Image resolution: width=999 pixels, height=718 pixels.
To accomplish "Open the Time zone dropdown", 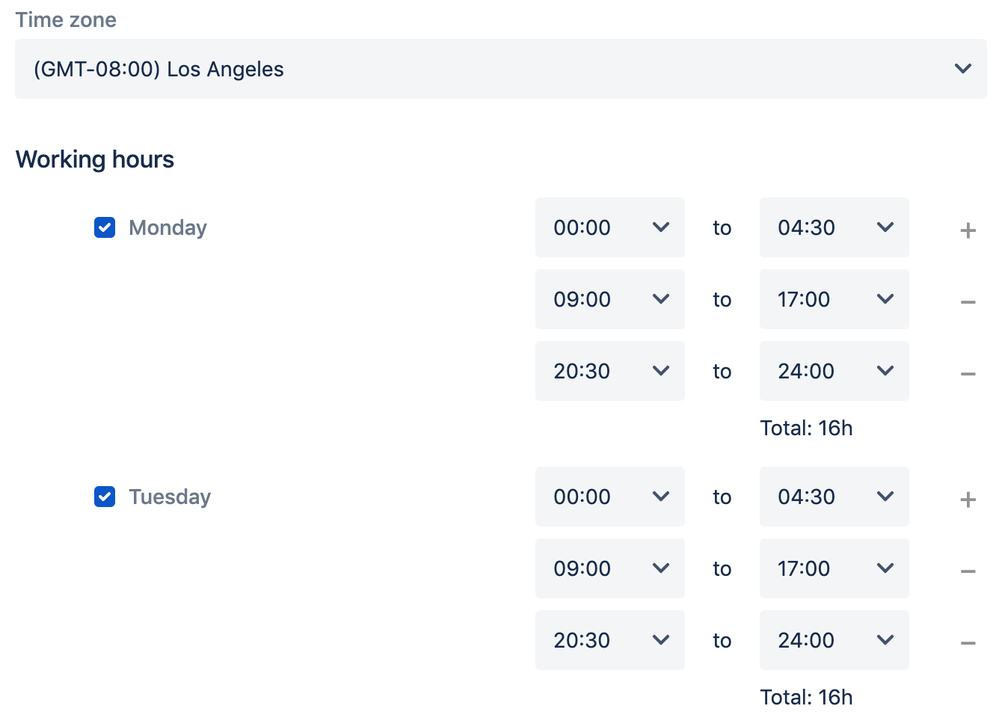I will 500,69.
